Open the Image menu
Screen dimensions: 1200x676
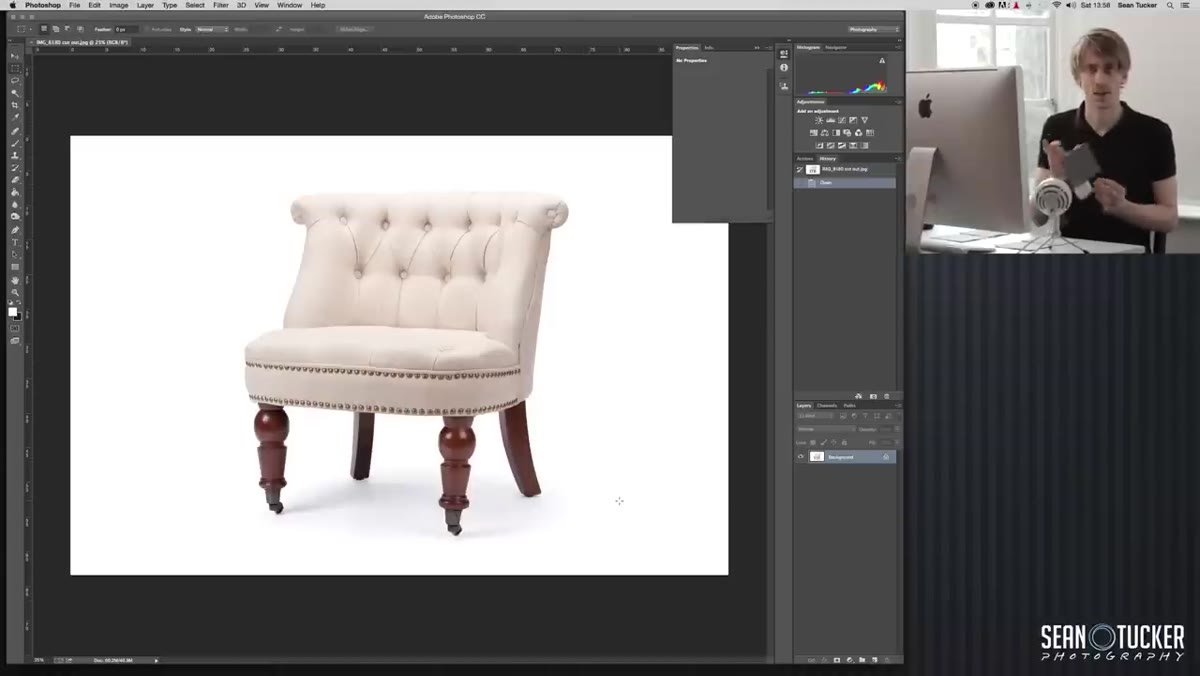coord(118,5)
